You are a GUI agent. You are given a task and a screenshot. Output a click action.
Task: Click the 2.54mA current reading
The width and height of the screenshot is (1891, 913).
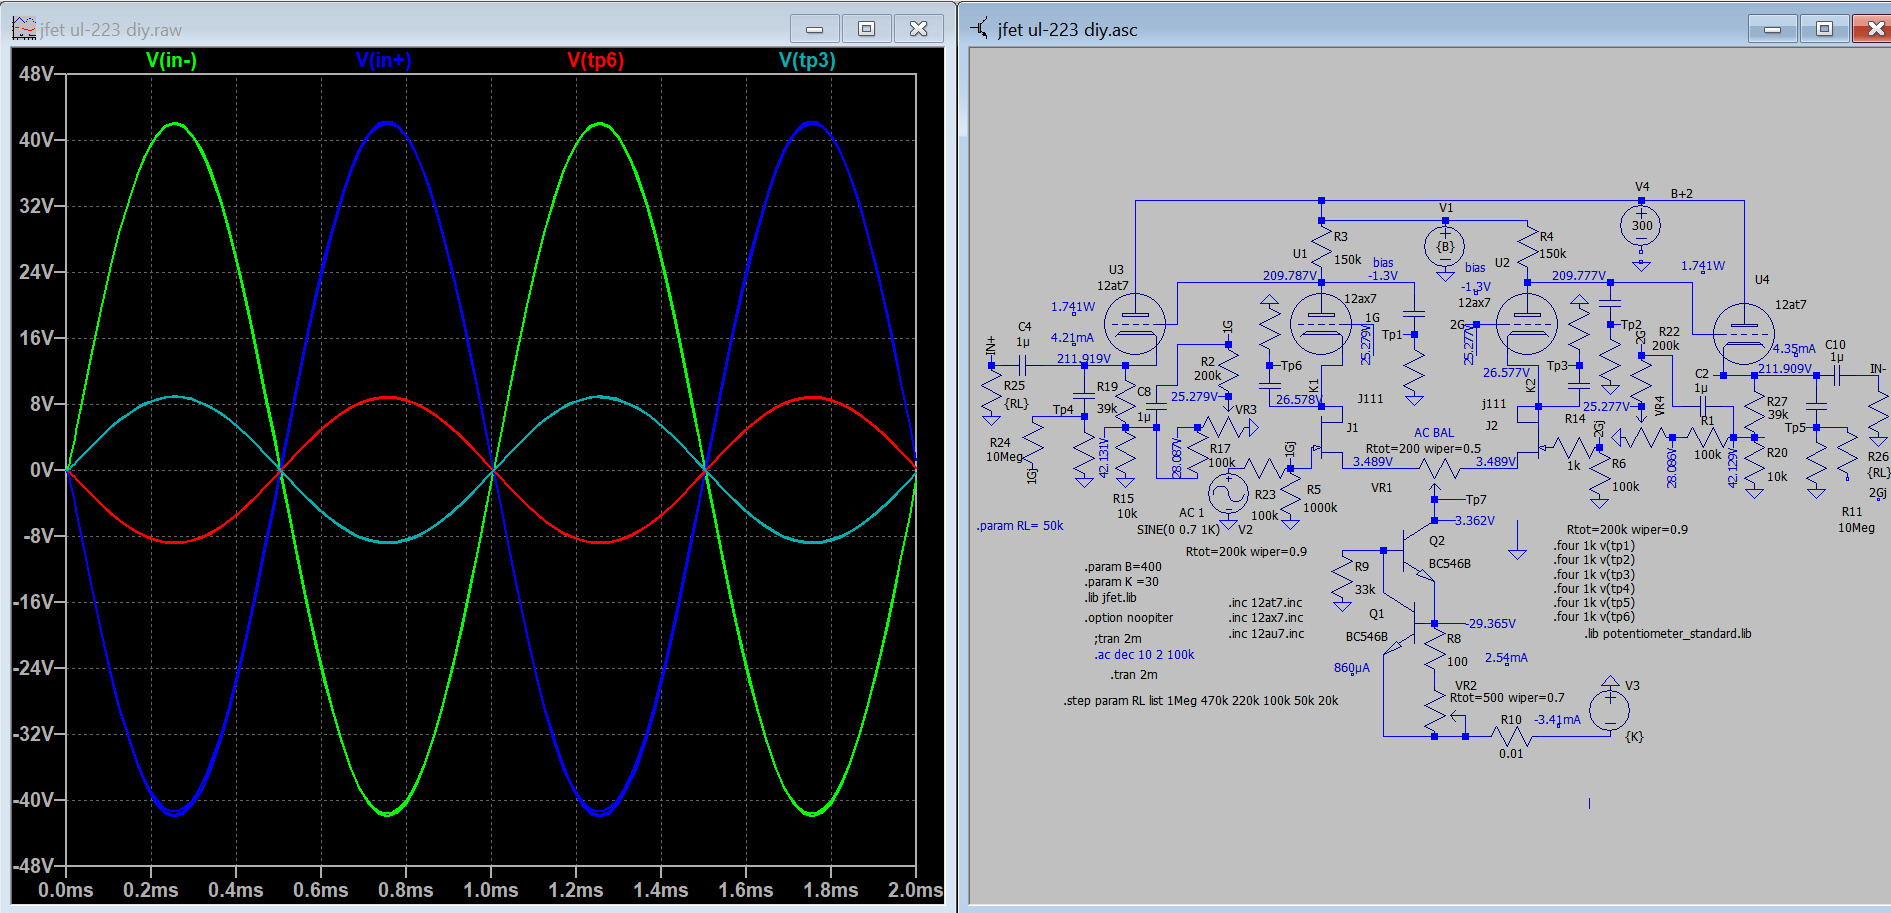1506,658
